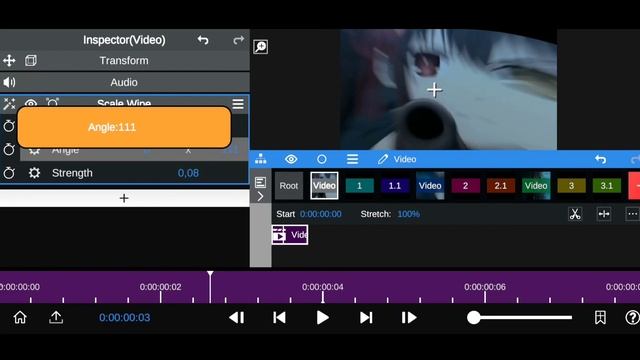Image resolution: width=640 pixels, height=360 pixels.
Task: Play the video
Action: pyautogui.click(x=322, y=318)
